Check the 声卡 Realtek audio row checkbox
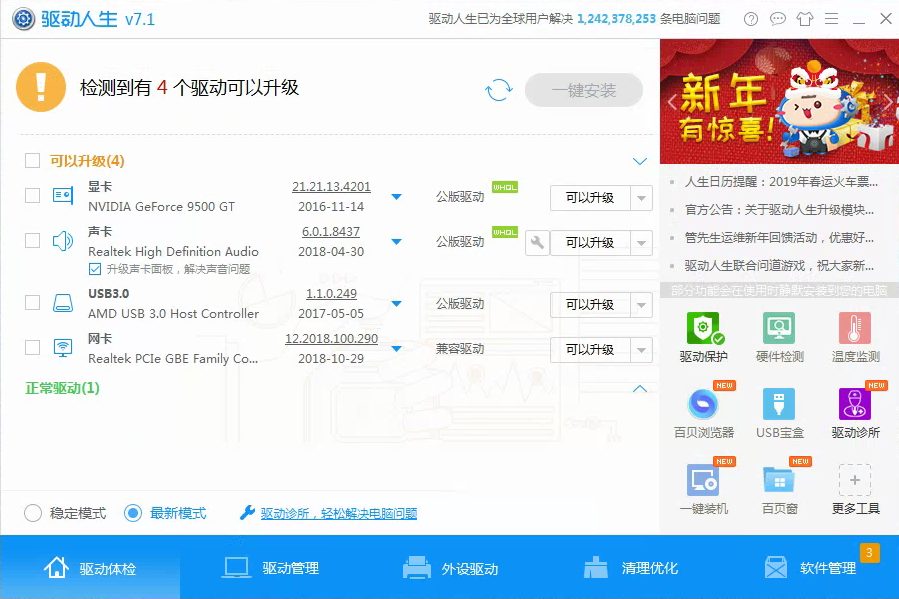This screenshot has width=899, height=599. pyautogui.click(x=32, y=240)
